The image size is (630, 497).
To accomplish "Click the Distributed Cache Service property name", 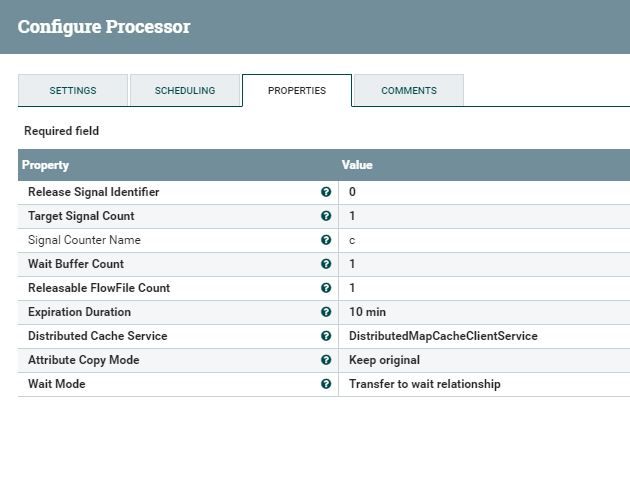I will [98, 336].
